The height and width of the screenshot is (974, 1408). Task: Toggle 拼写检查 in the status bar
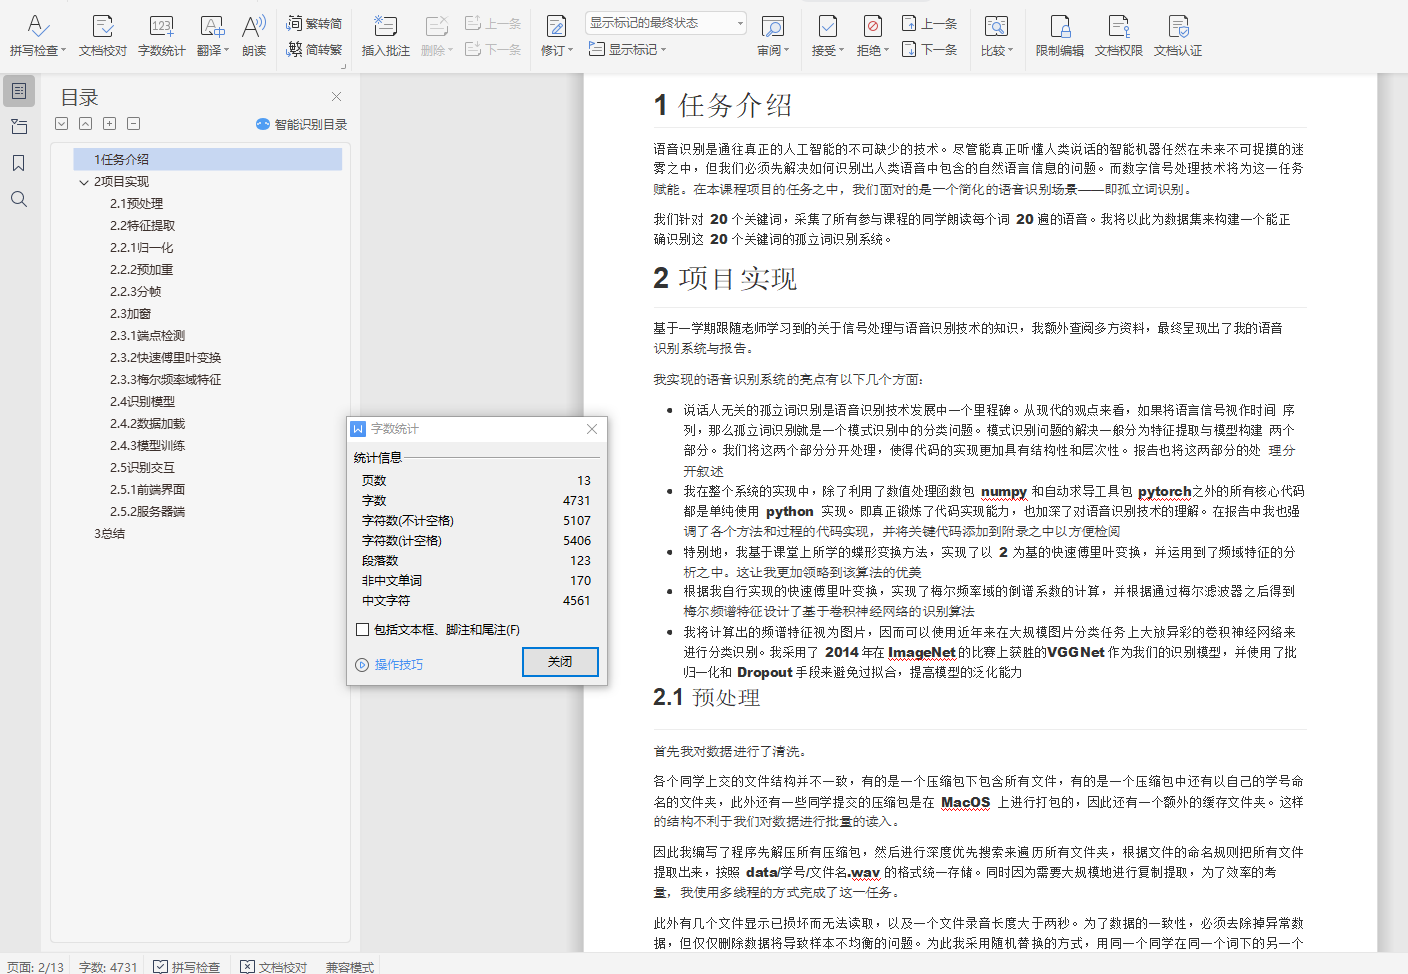[x=187, y=967]
